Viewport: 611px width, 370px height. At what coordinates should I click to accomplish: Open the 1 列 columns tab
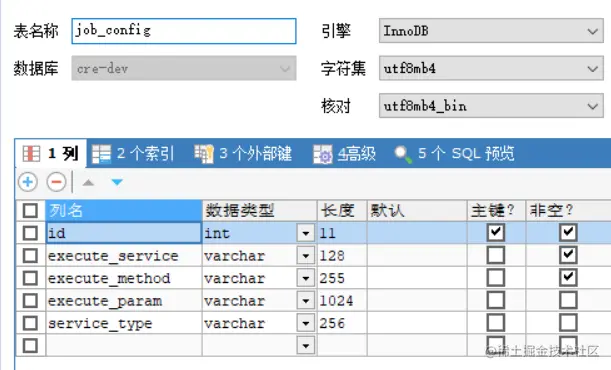[x=51, y=153]
